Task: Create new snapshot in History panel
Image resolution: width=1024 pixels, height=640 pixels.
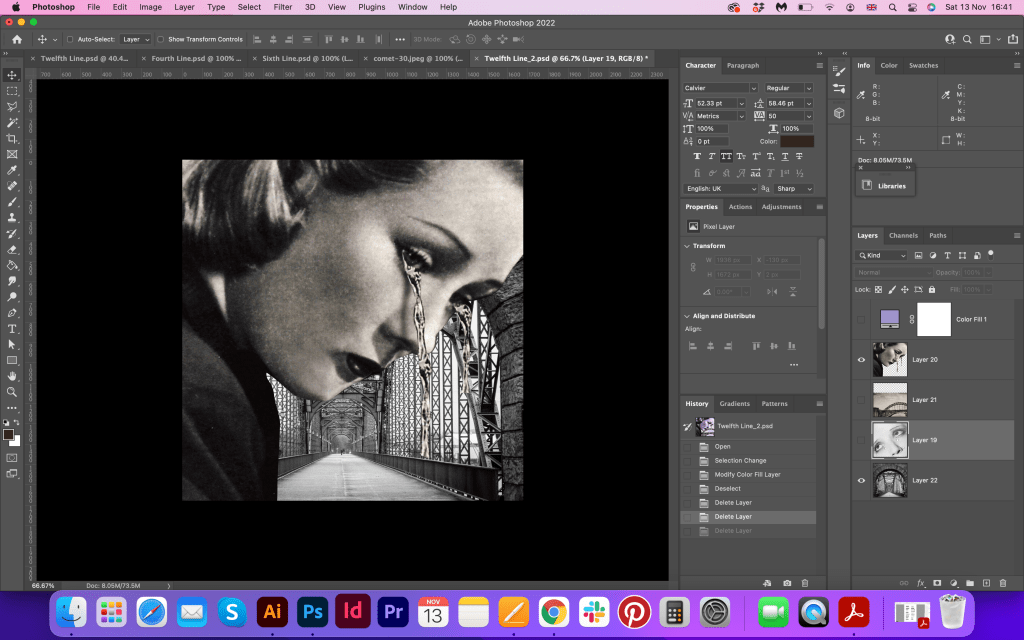Action: [787, 582]
